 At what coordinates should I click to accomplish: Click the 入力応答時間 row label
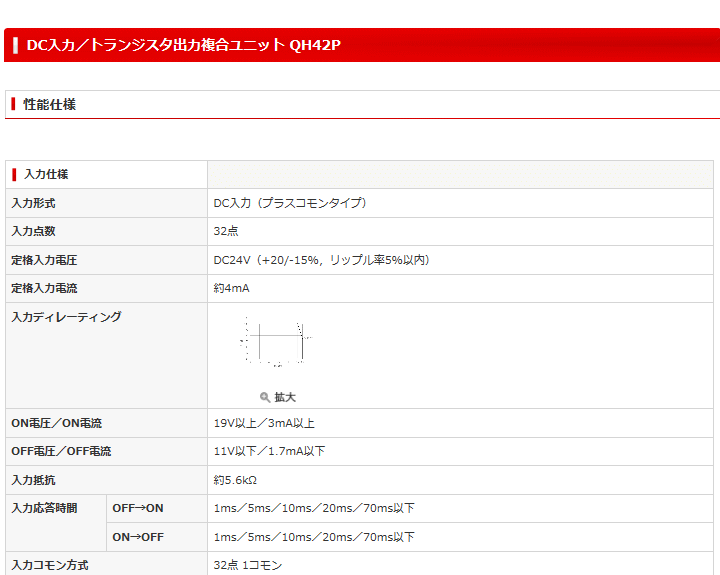coord(44,508)
